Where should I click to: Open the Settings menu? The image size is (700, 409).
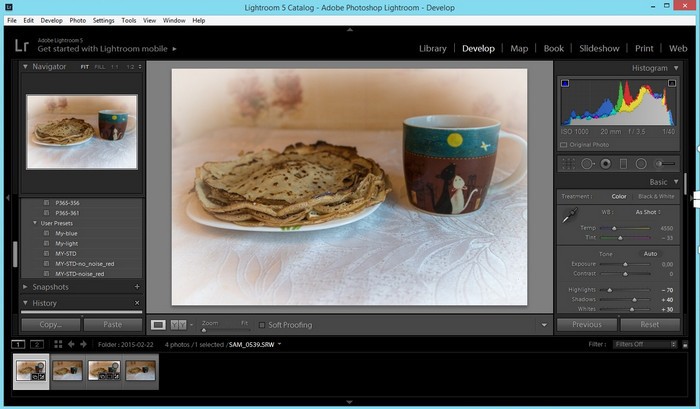[104, 21]
